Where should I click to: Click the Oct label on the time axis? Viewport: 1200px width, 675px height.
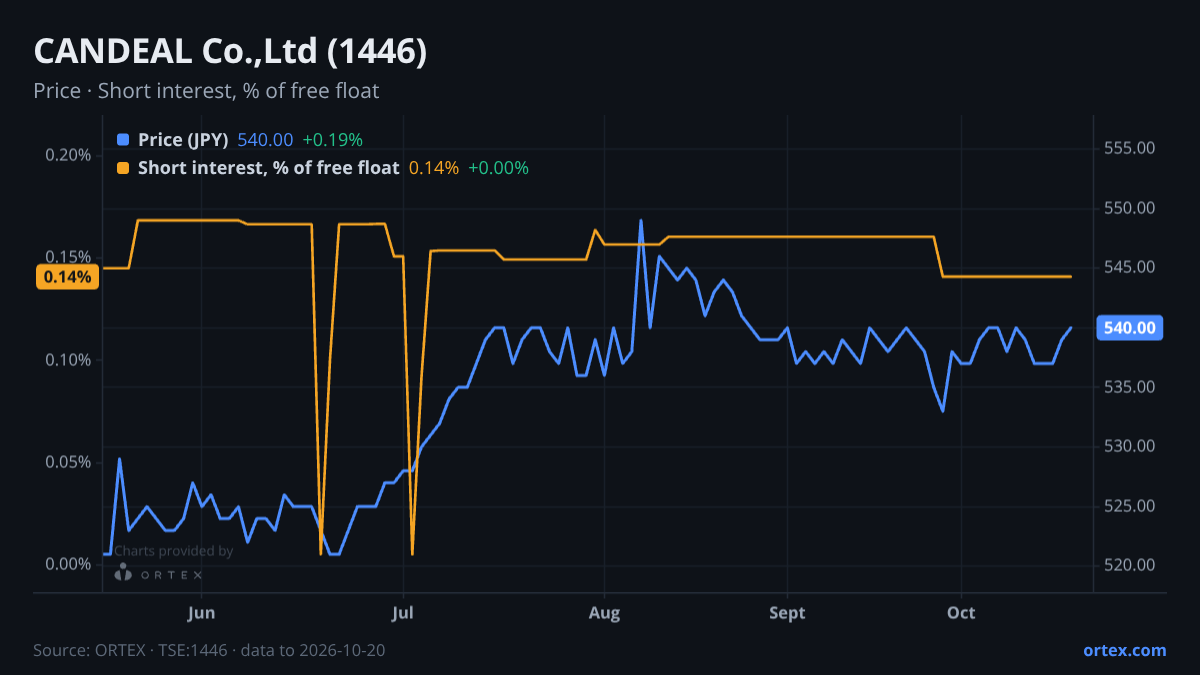(x=961, y=613)
